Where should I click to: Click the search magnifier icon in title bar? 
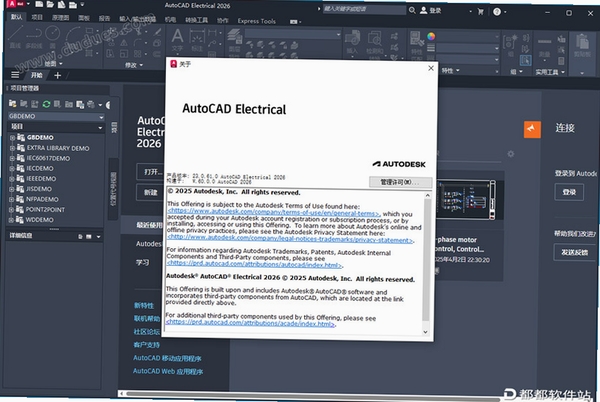pos(412,10)
